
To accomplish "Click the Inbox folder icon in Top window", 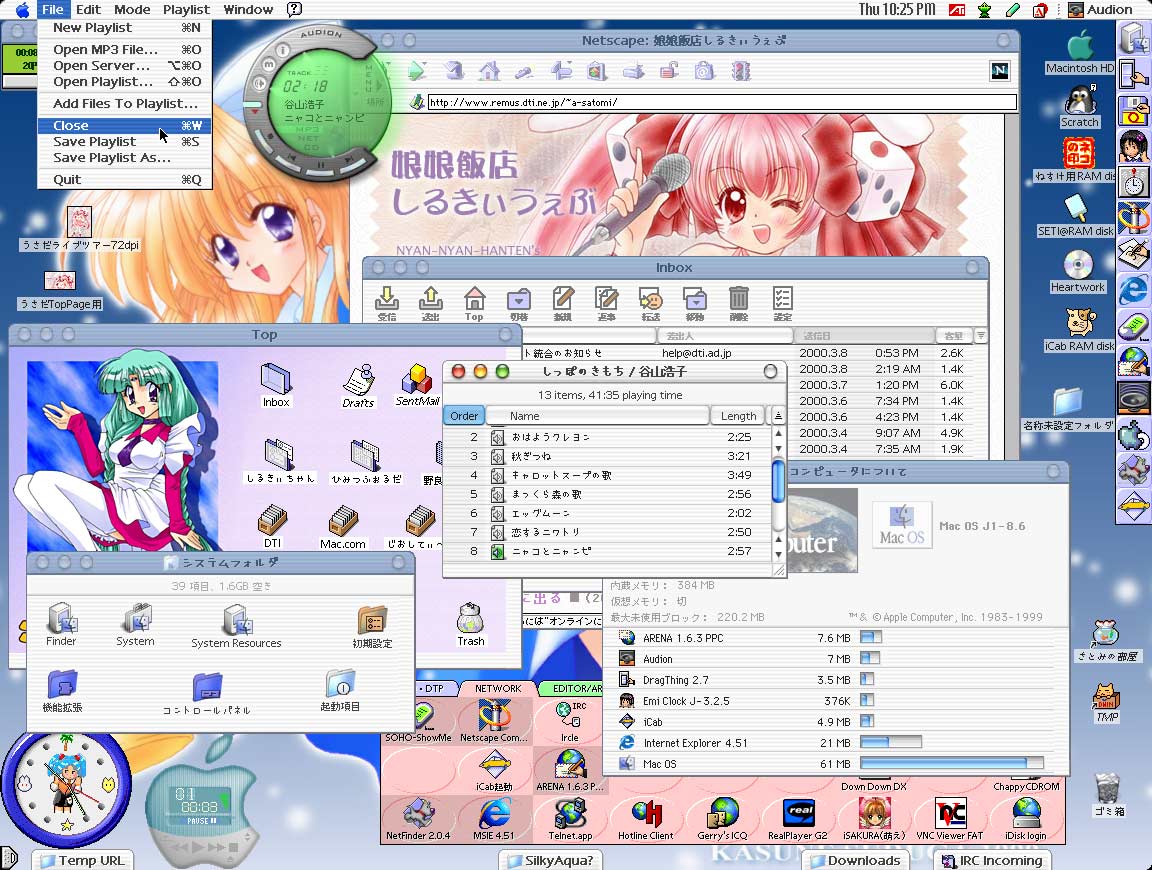I will tap(276, 379).
